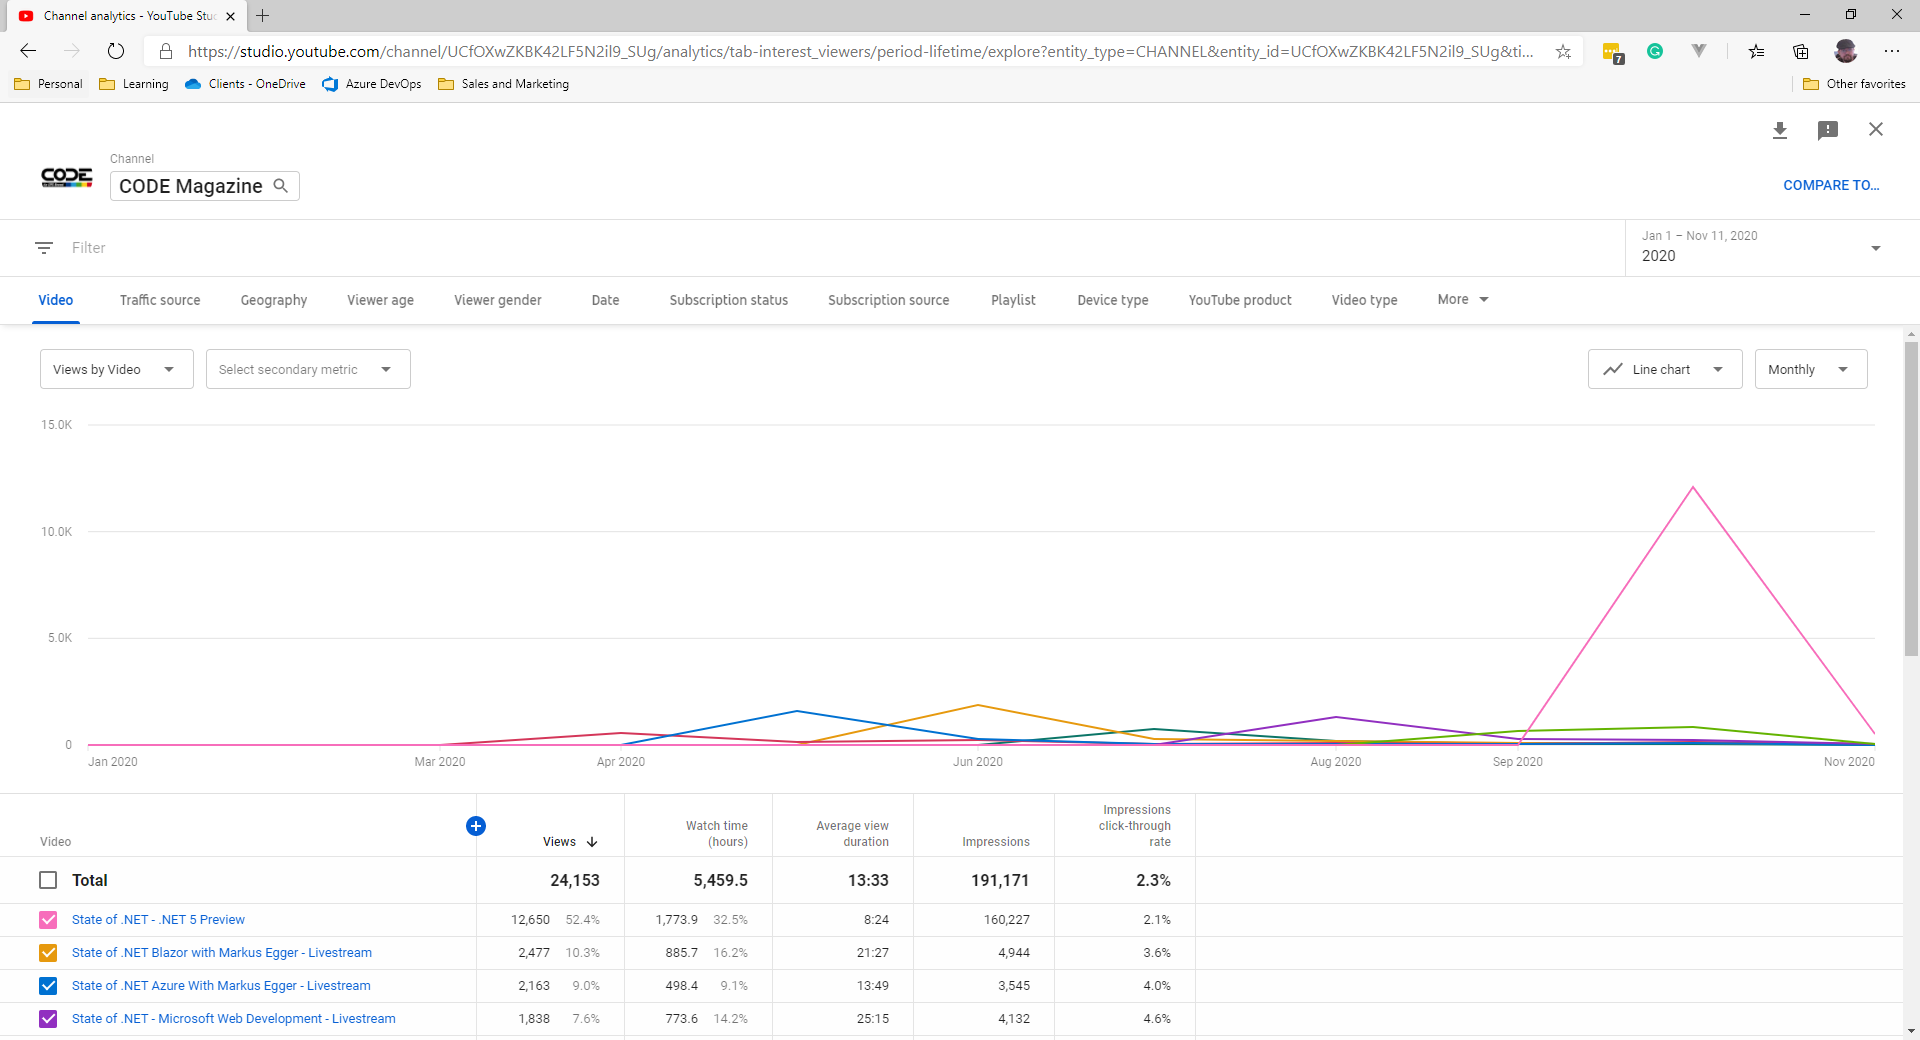Open a new browser tab
Viewport: 1920px width, 1040px height.
click(263, 15)
